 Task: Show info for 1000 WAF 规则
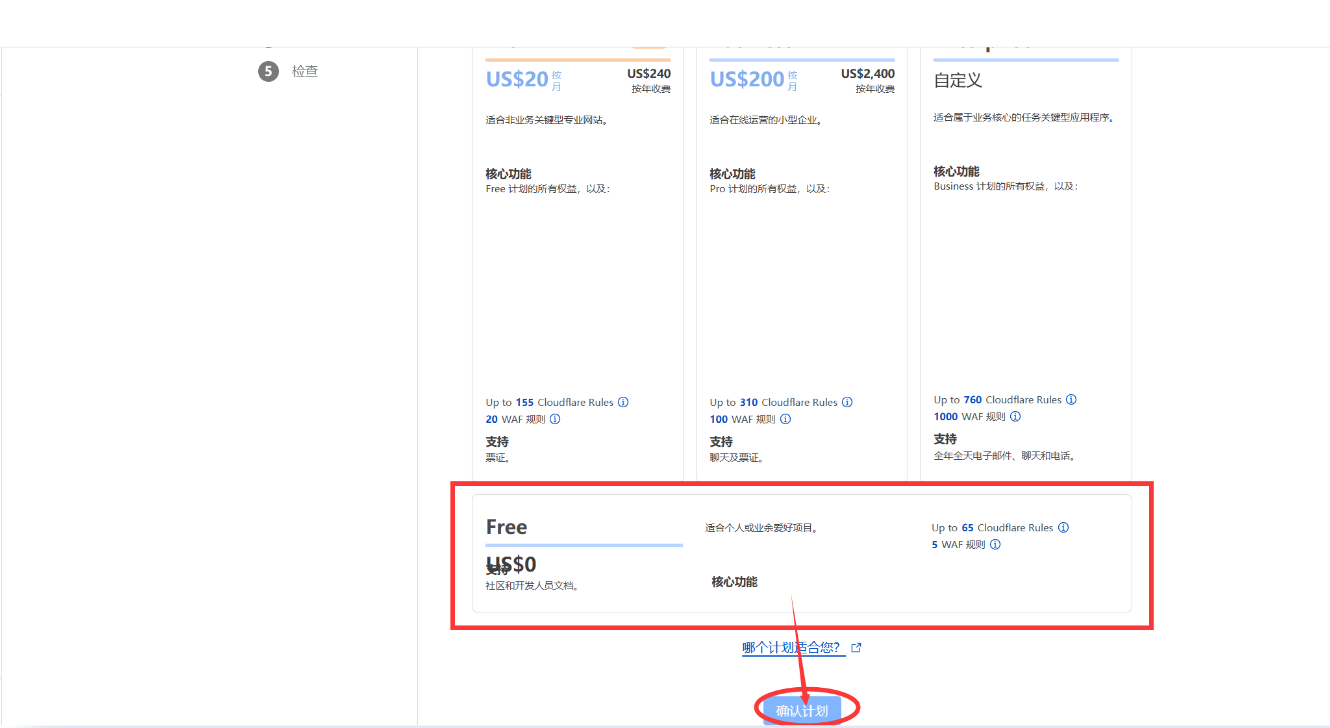(1016, 417)
